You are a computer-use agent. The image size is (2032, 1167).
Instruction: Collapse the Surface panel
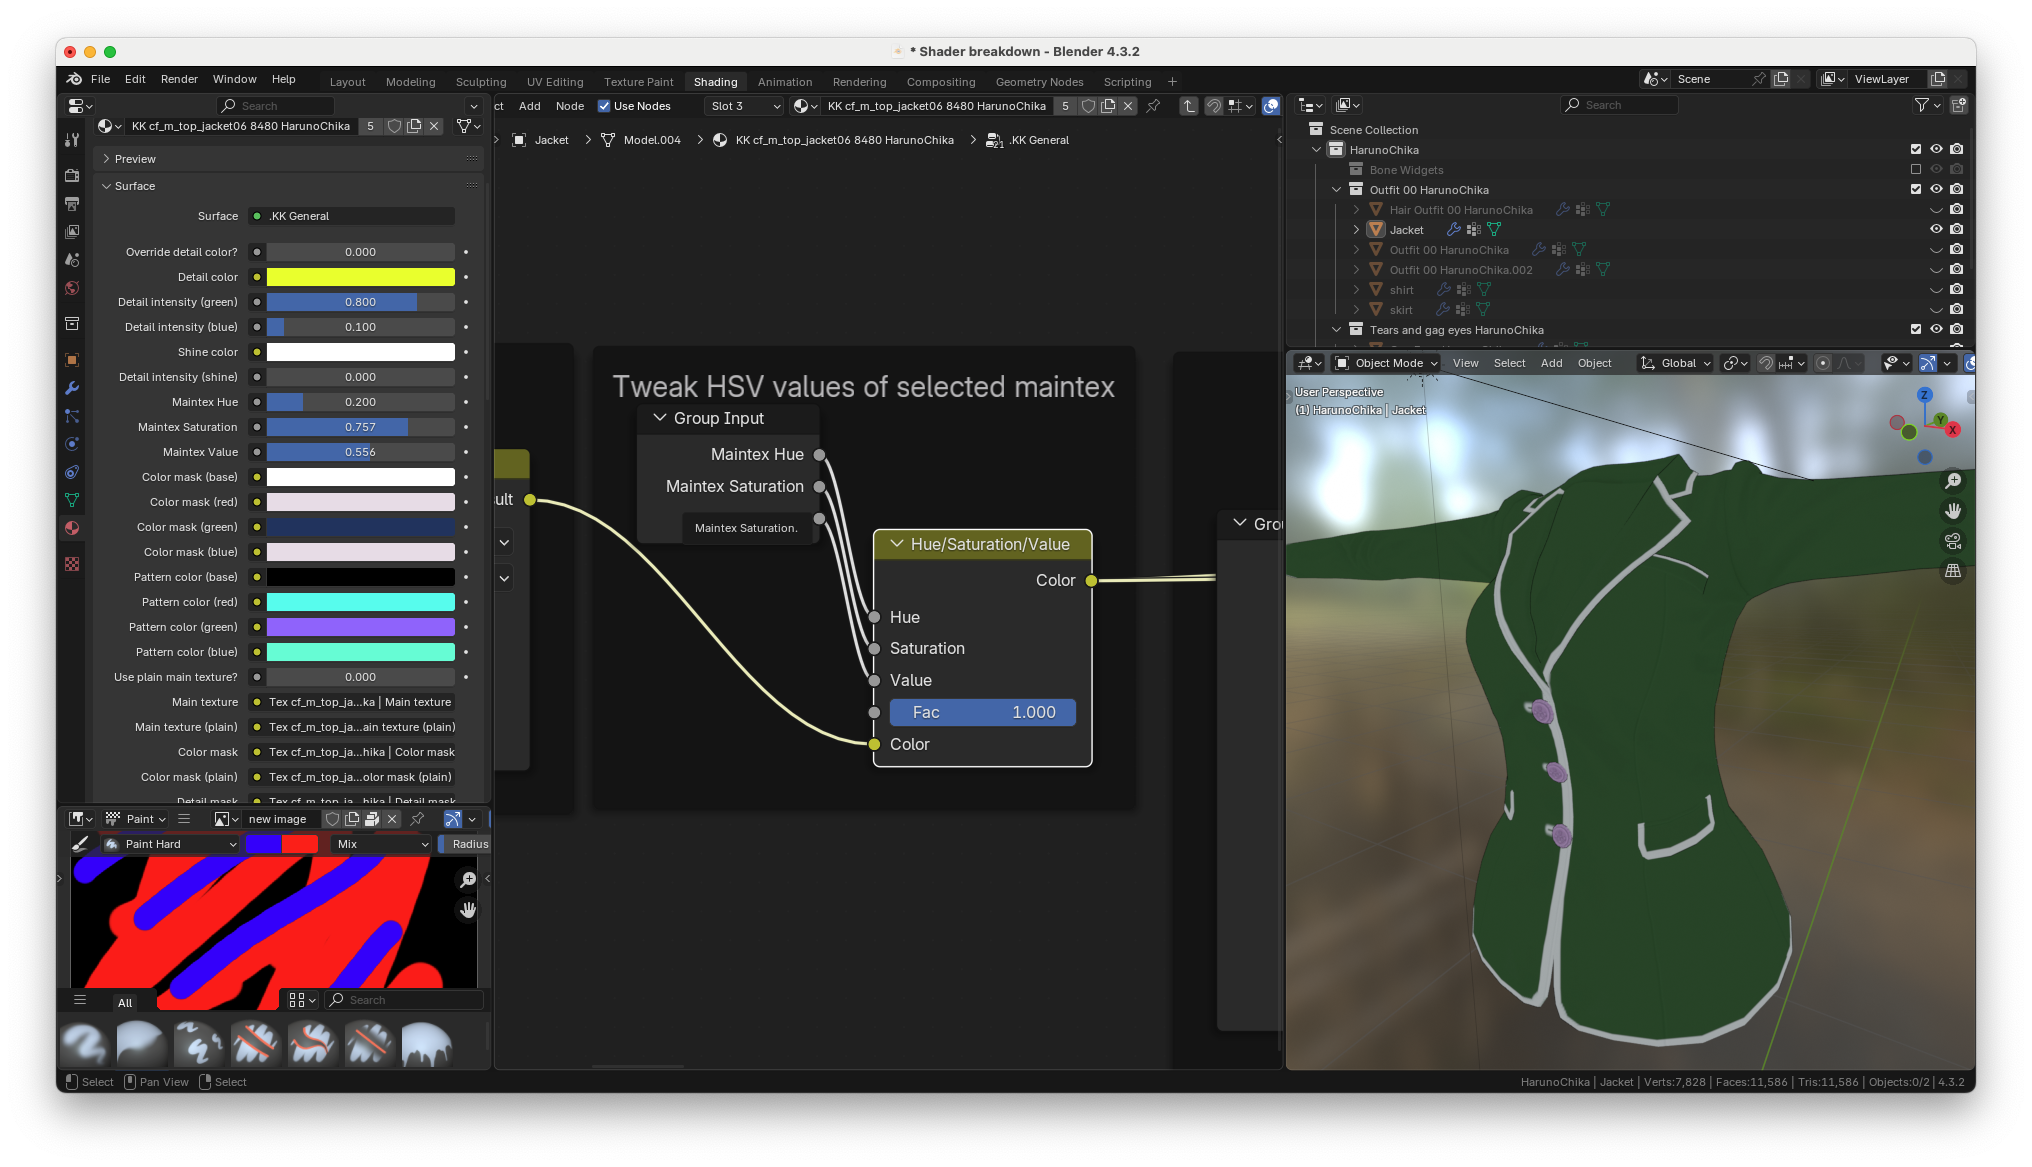[x=107, y=186]
